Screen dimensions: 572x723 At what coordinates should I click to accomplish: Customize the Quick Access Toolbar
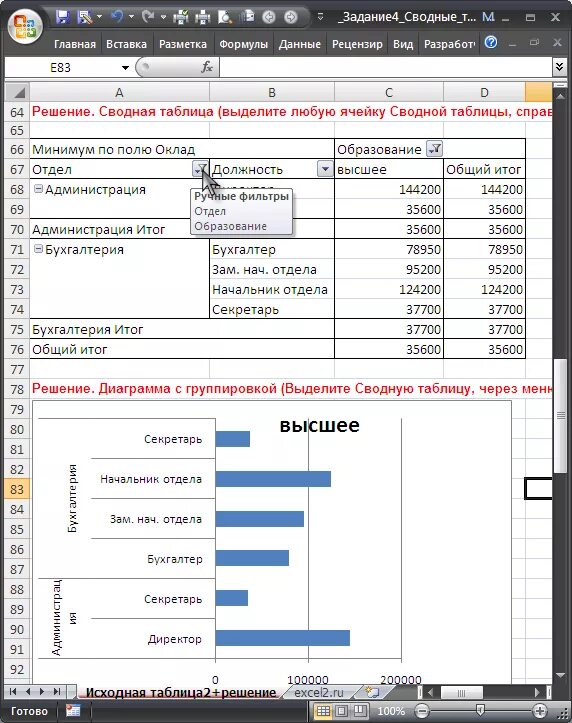point(320,18)
